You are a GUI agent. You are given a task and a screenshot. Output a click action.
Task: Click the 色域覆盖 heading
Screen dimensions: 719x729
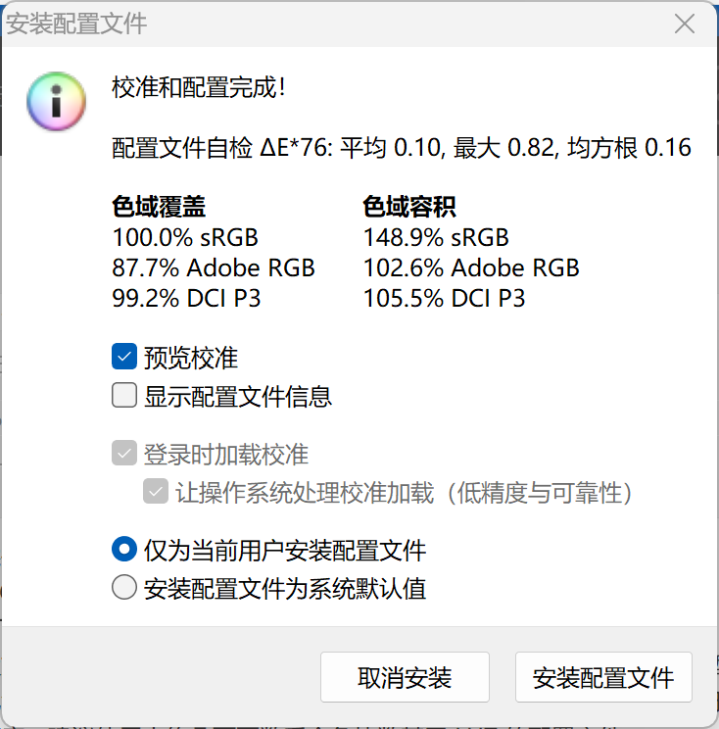coord(158,208)
